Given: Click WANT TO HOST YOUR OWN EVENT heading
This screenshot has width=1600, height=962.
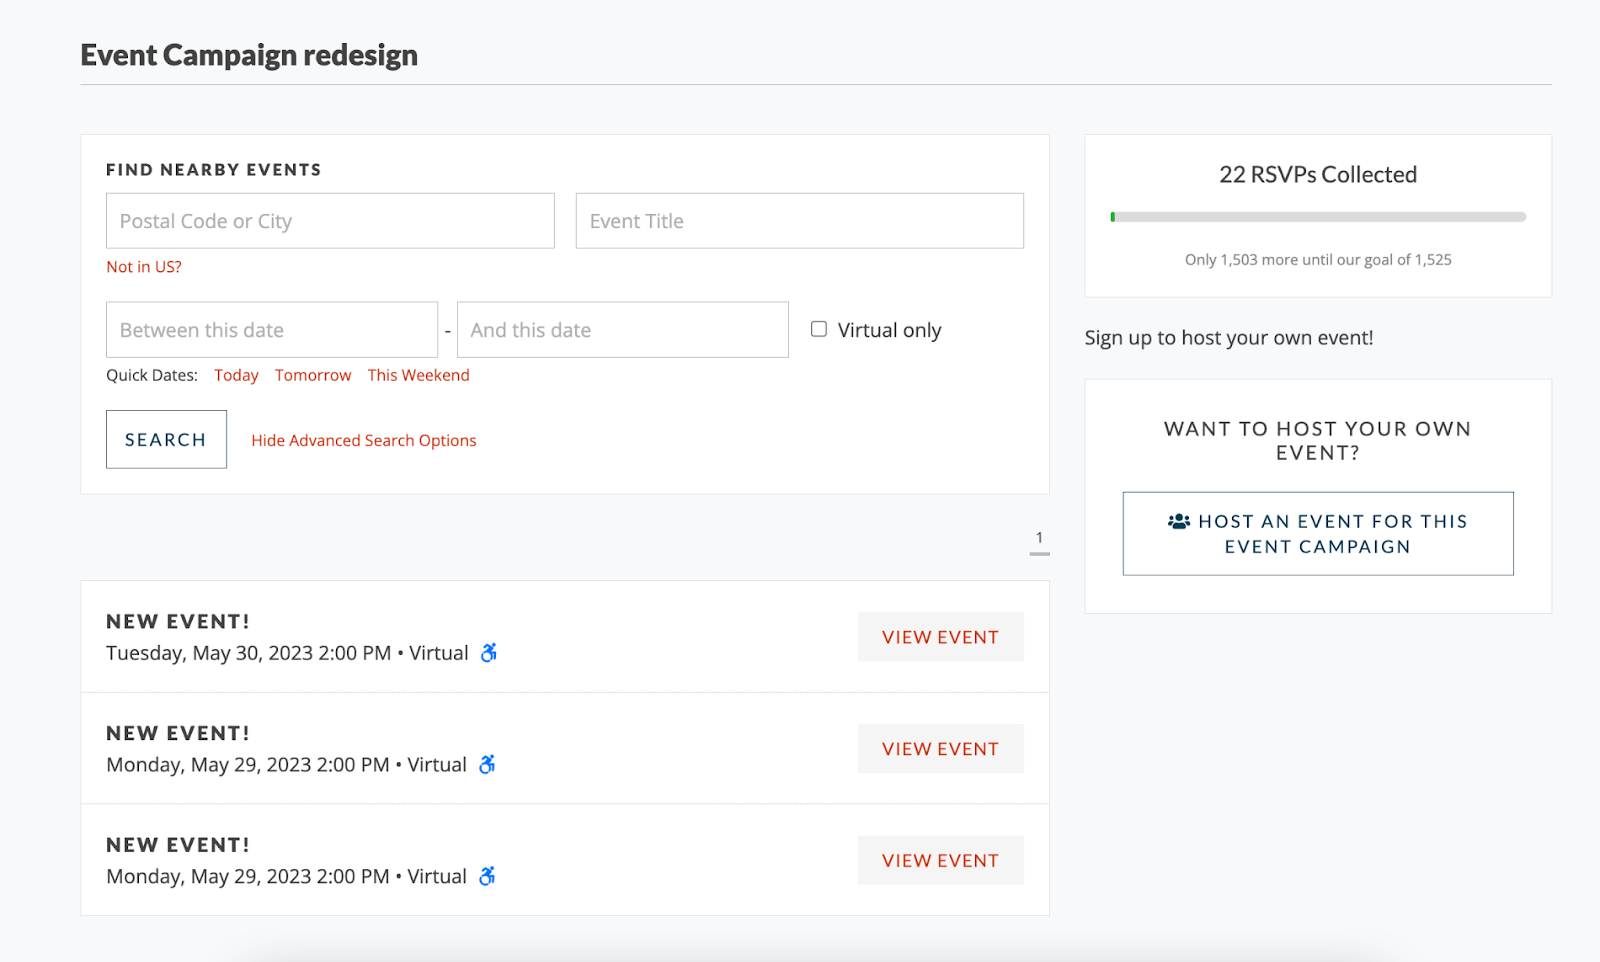Looking at the screenshot, I should 1318,441.
